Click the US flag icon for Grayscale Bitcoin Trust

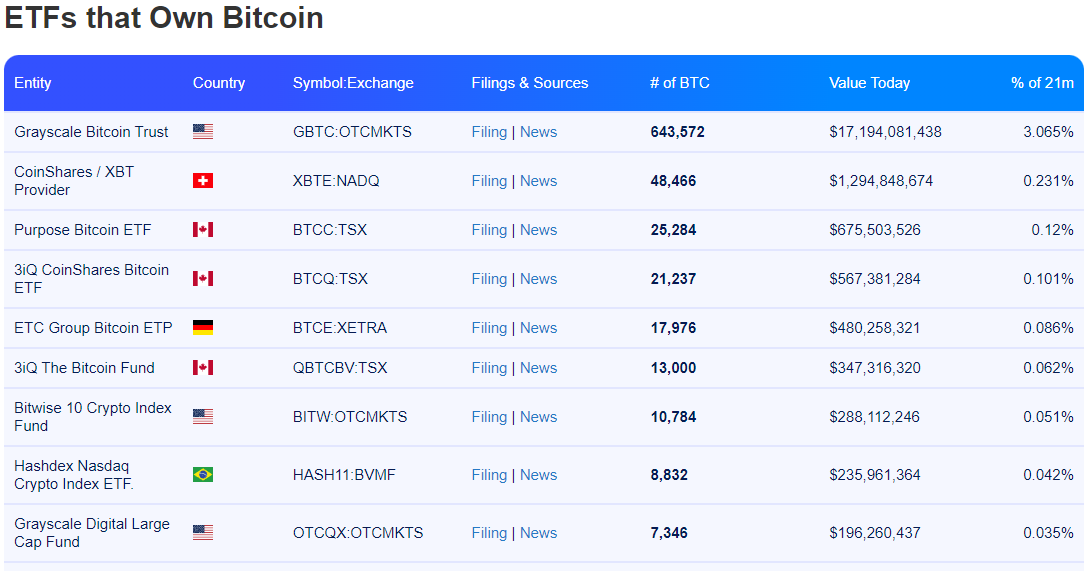coord(203,132)
